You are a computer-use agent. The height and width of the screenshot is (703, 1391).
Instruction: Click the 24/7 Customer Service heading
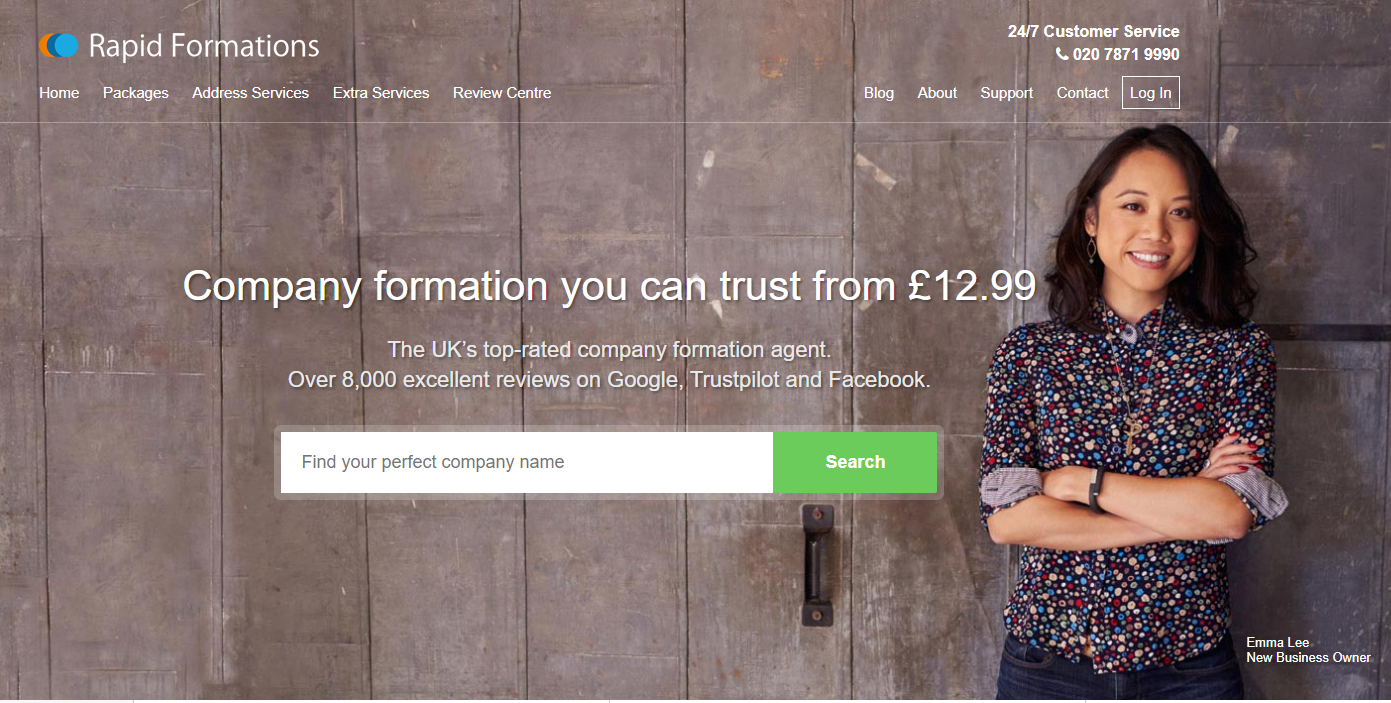(x=1093, y=32)
